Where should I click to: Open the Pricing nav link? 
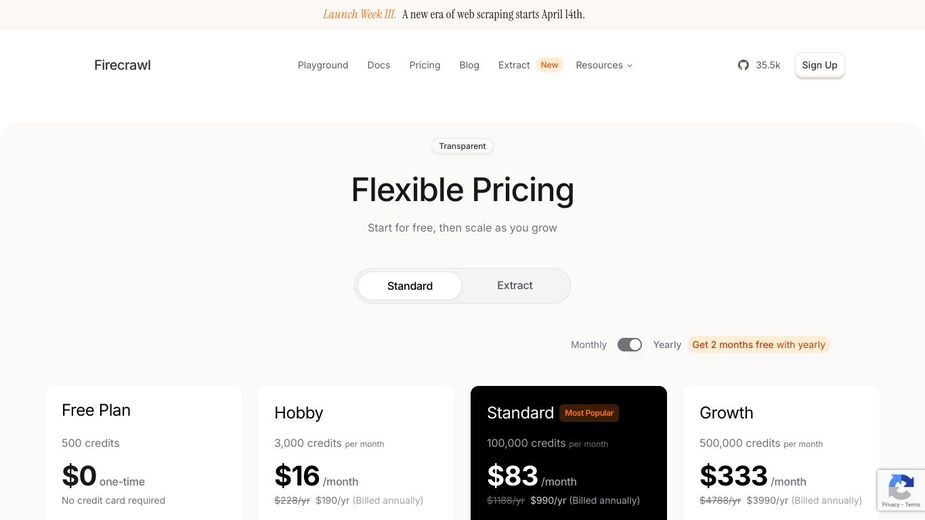click(425, 65)
